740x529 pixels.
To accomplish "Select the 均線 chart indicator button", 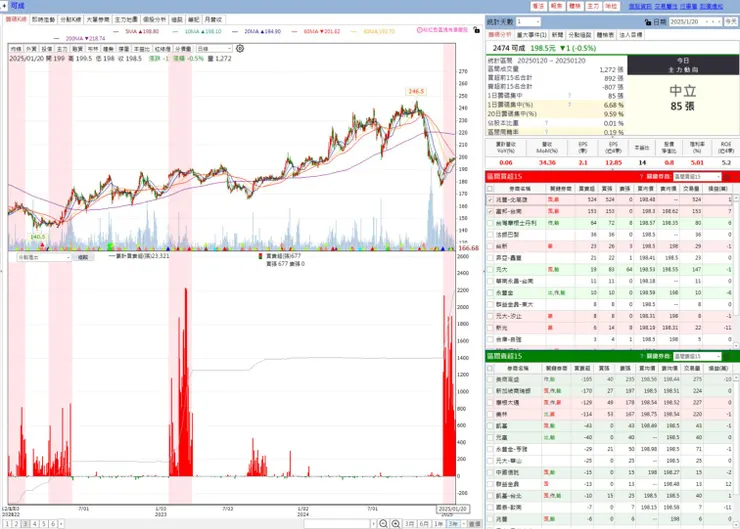I will [16, 49].
